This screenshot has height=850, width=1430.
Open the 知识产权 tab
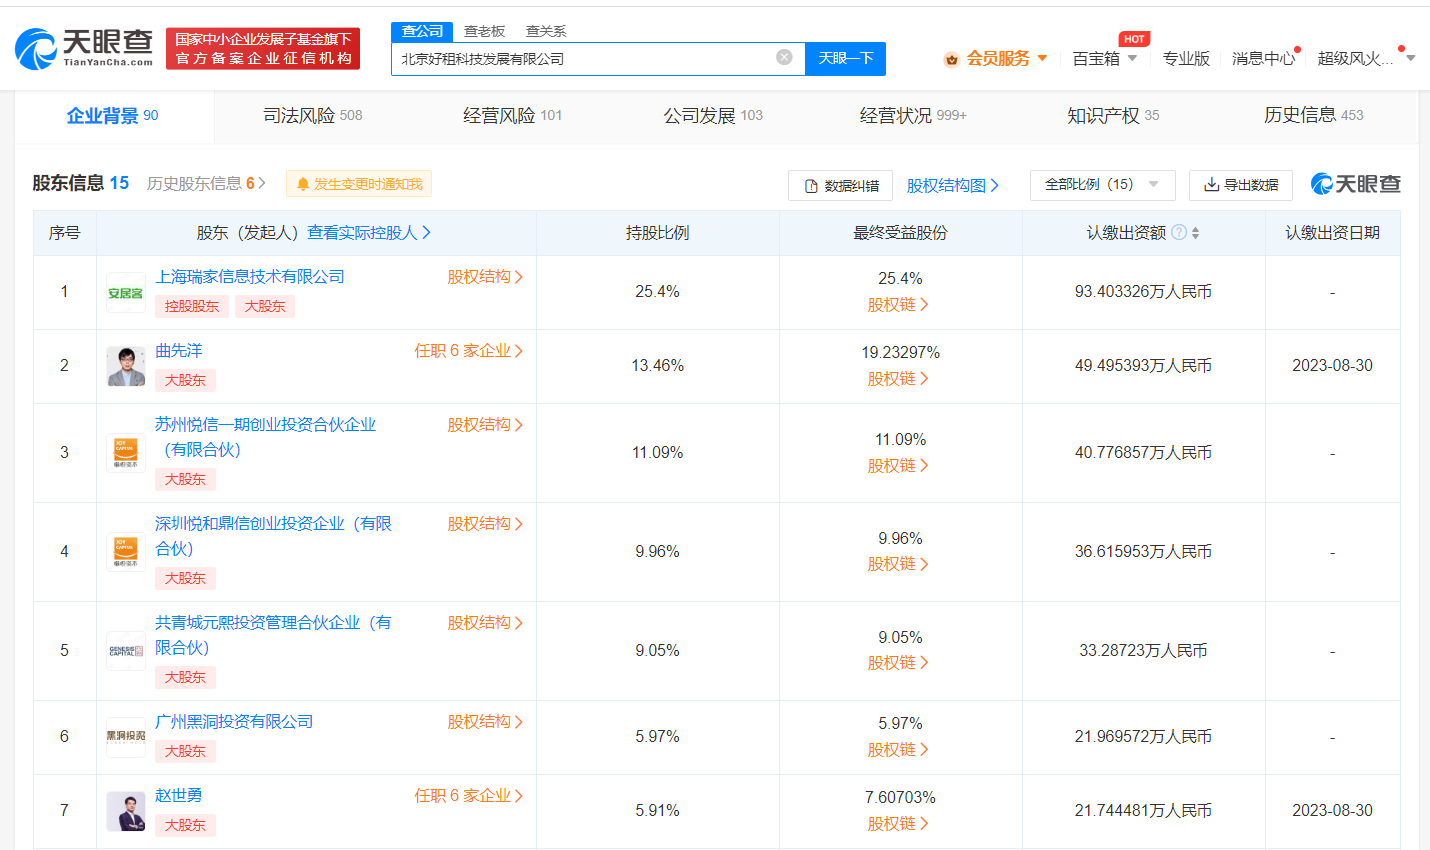pos(1112,116)
